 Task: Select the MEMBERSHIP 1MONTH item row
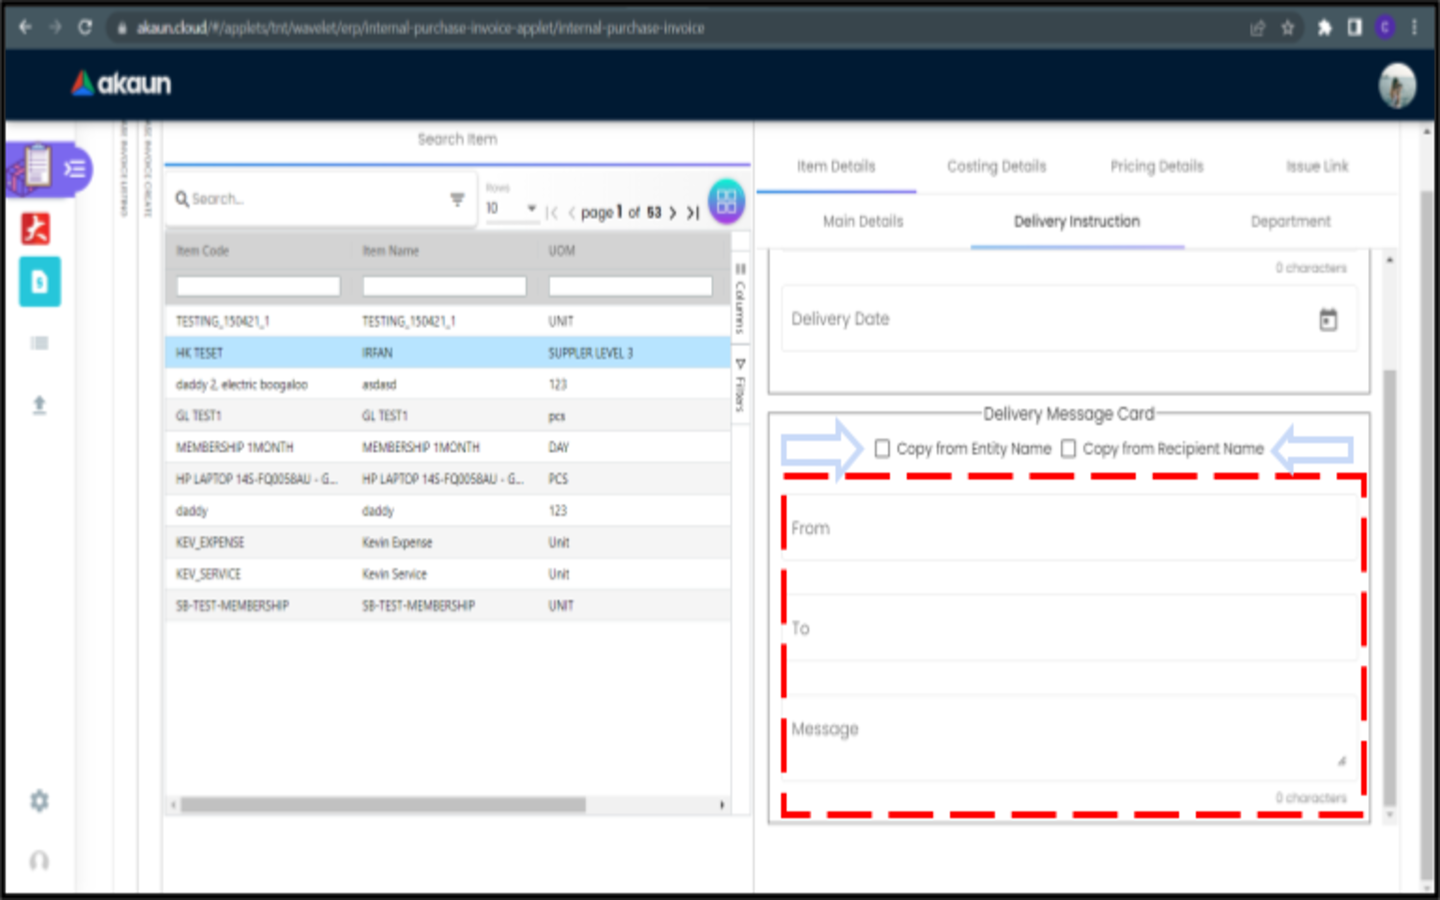tap(448, 447)
